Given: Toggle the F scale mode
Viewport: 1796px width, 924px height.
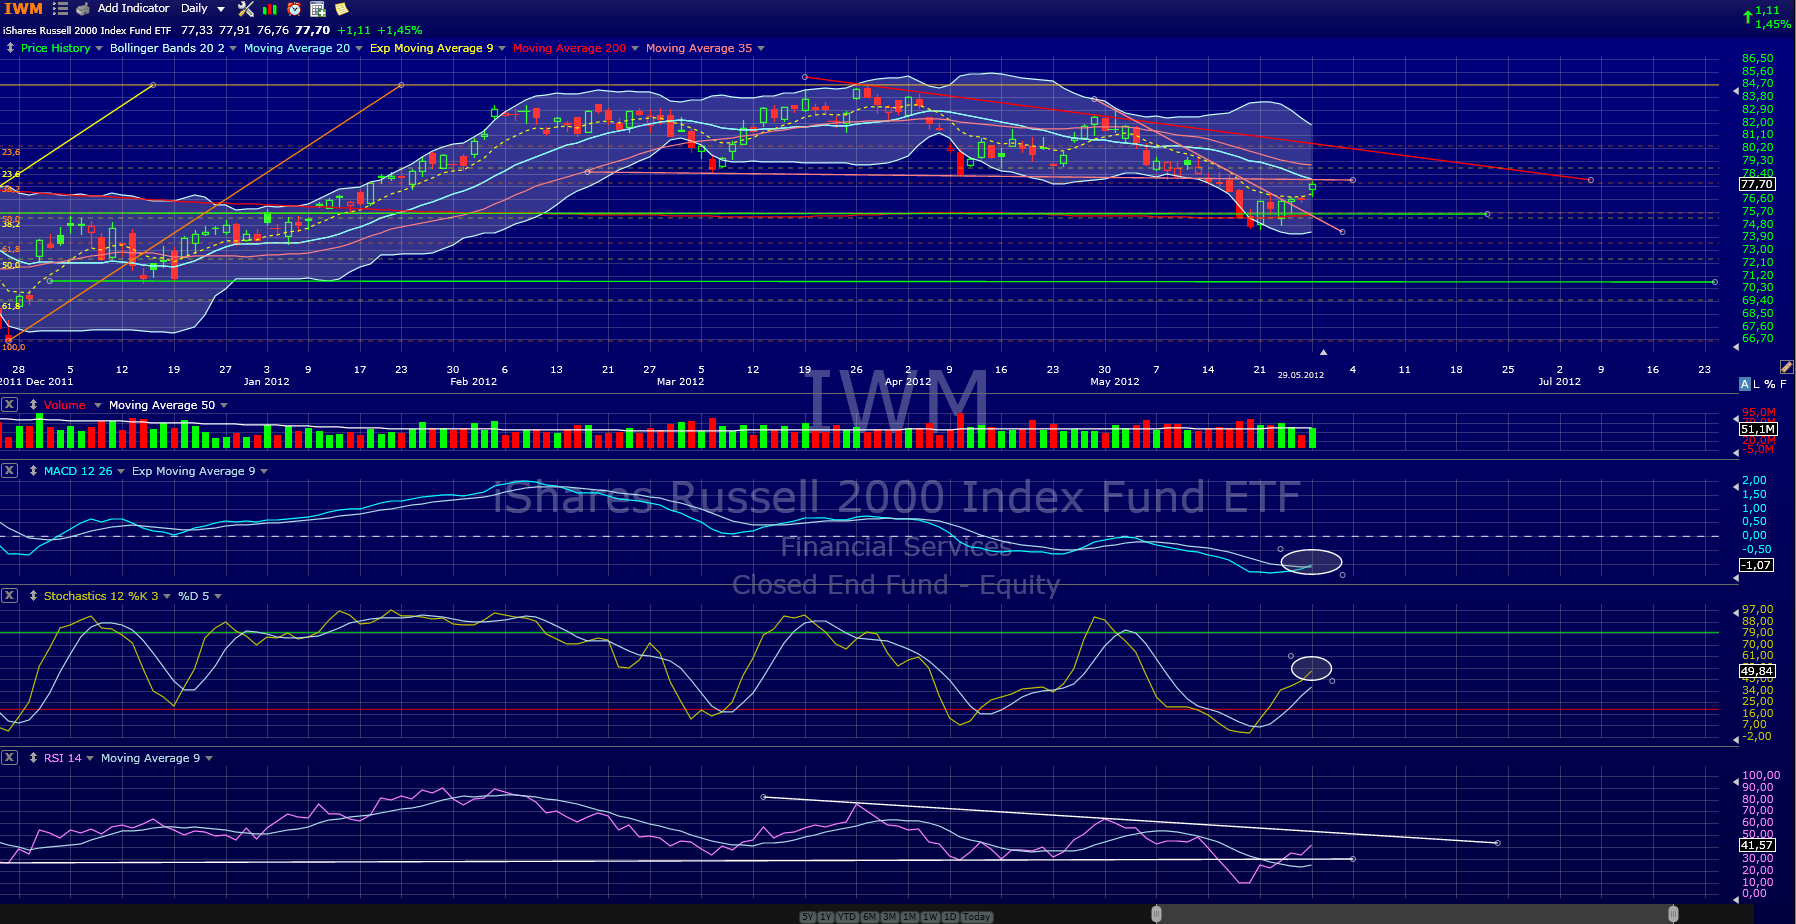Looking at the screenshot, I should pos(1783,384).
